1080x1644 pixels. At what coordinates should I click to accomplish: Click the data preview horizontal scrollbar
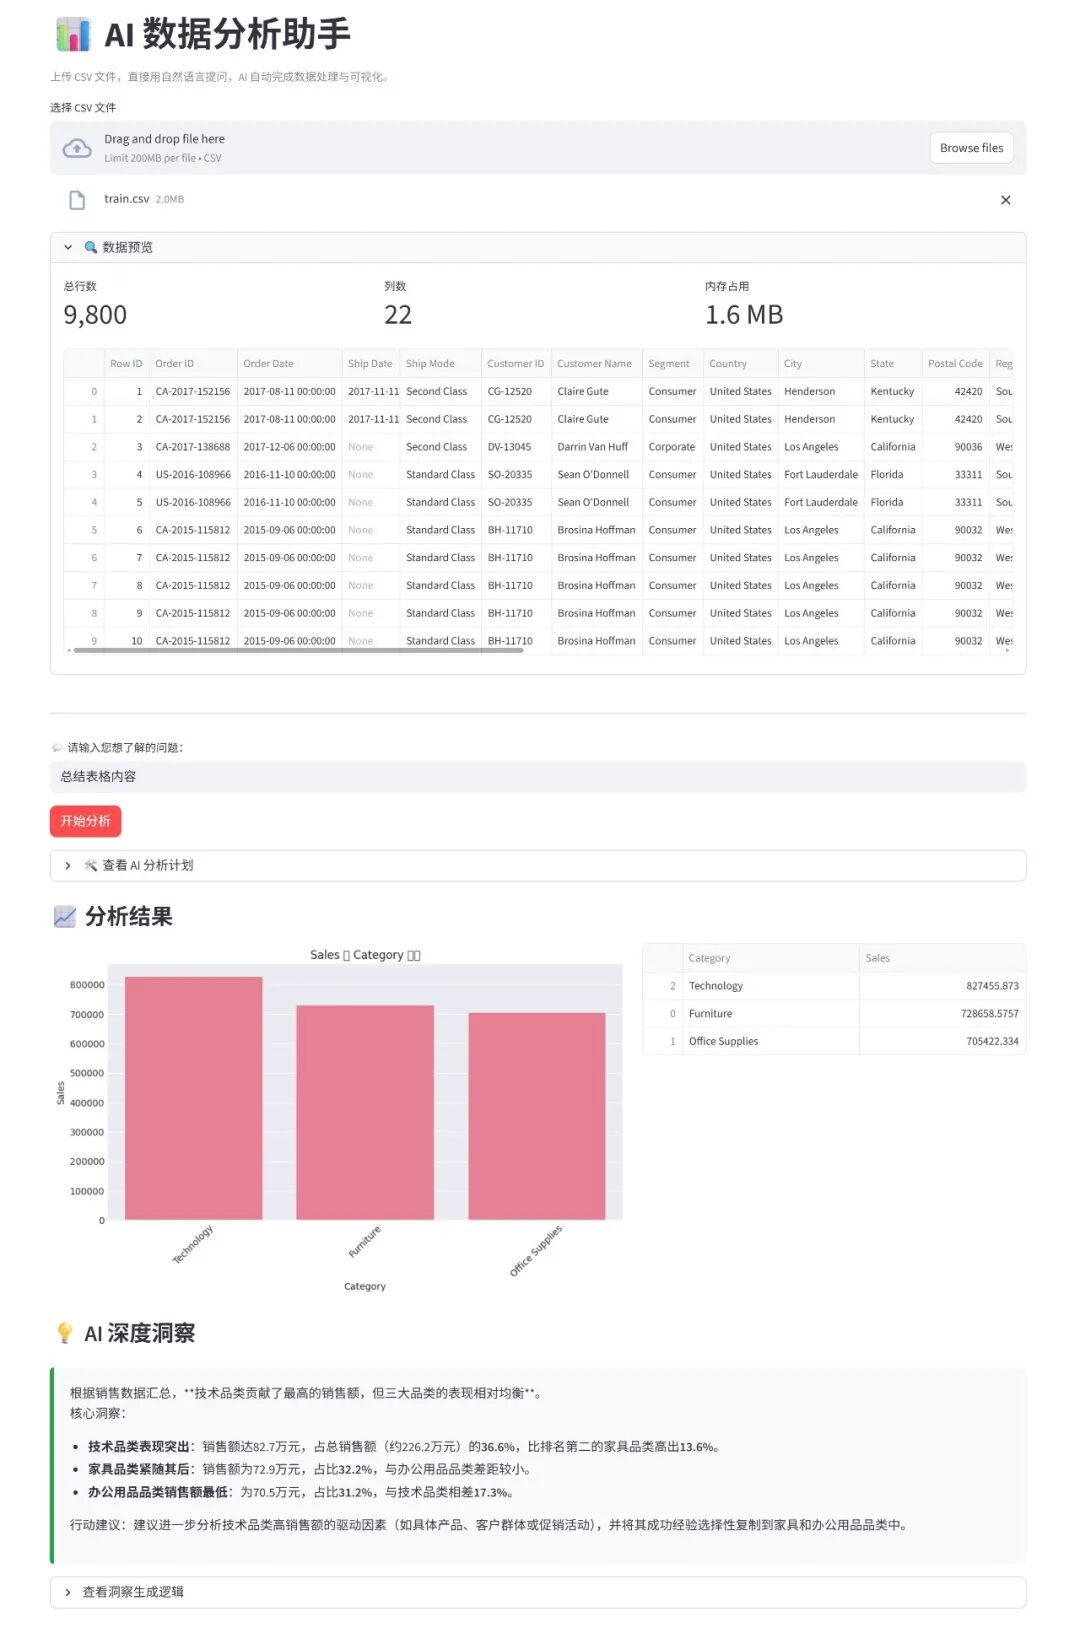pos(298,650)
